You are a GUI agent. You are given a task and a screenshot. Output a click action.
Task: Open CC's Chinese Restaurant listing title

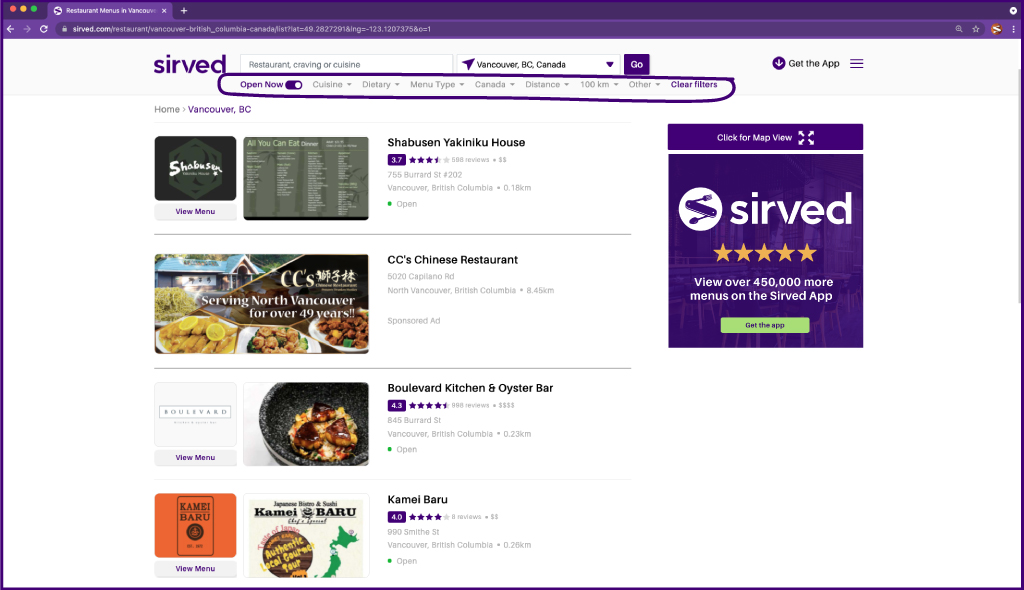click(453, 259)
